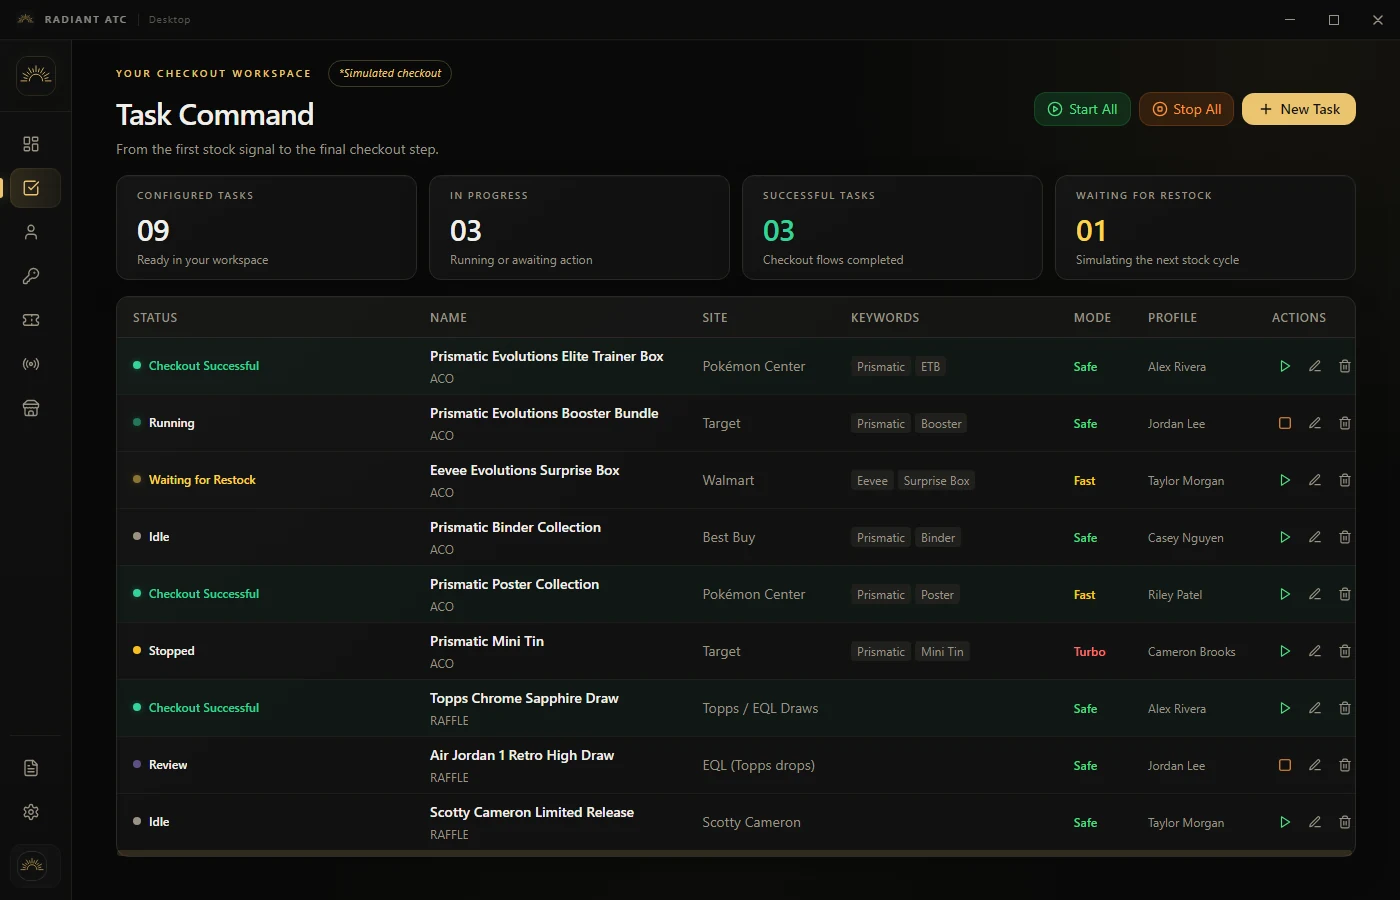Image resolution: width=1400 pixels, height=900 pixels.
Task: Click the horizontal scrollbar below the table
Action: [736, 853]
